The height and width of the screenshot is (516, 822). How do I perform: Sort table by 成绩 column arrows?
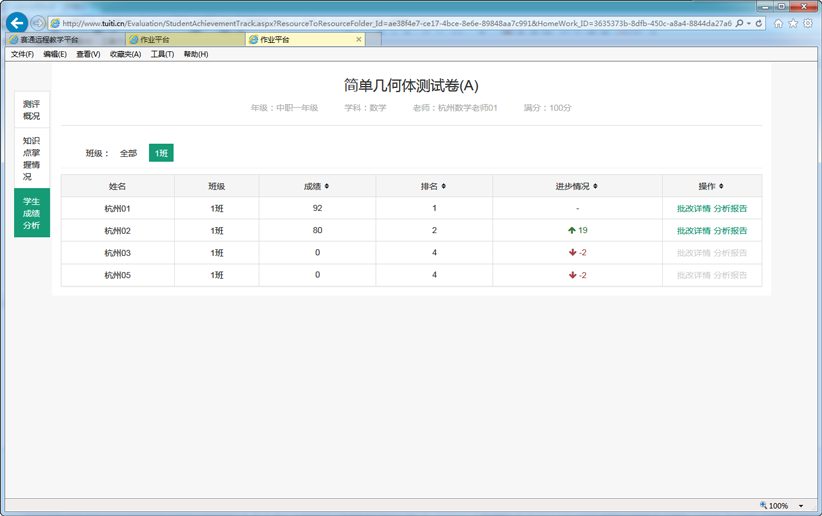[x=326, y=186]
